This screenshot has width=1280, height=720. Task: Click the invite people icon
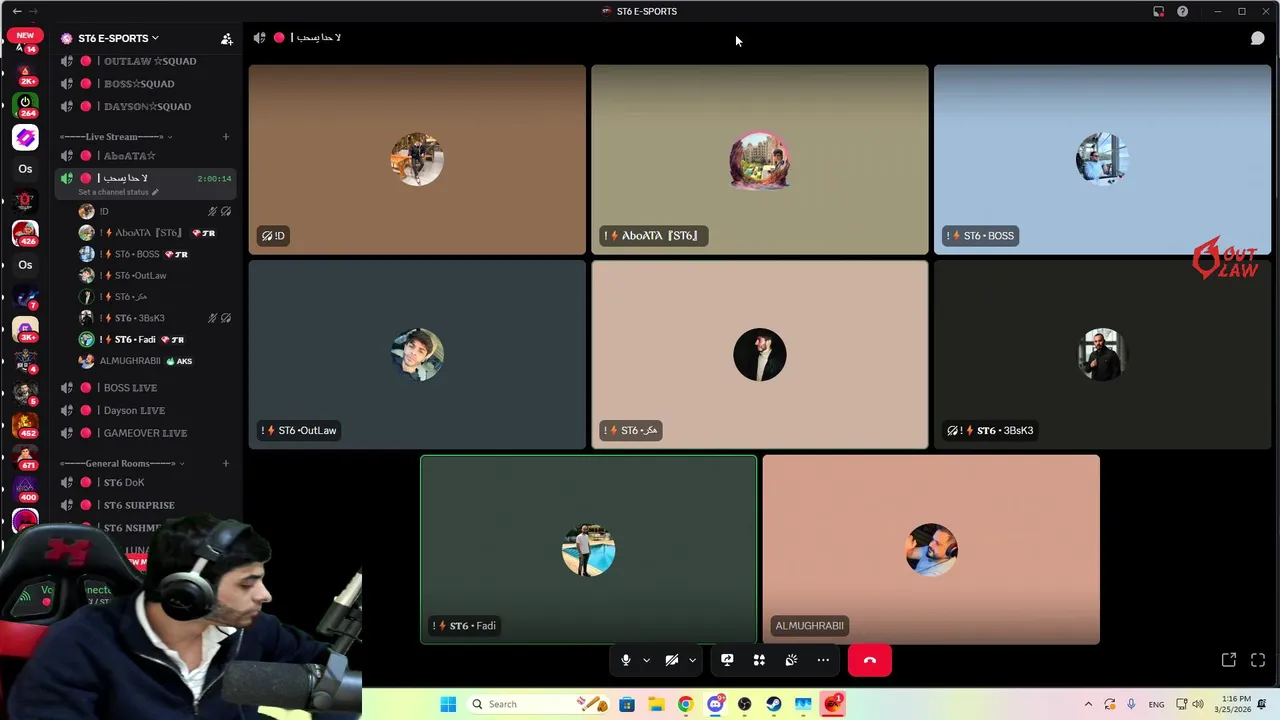tap(227, 39)
